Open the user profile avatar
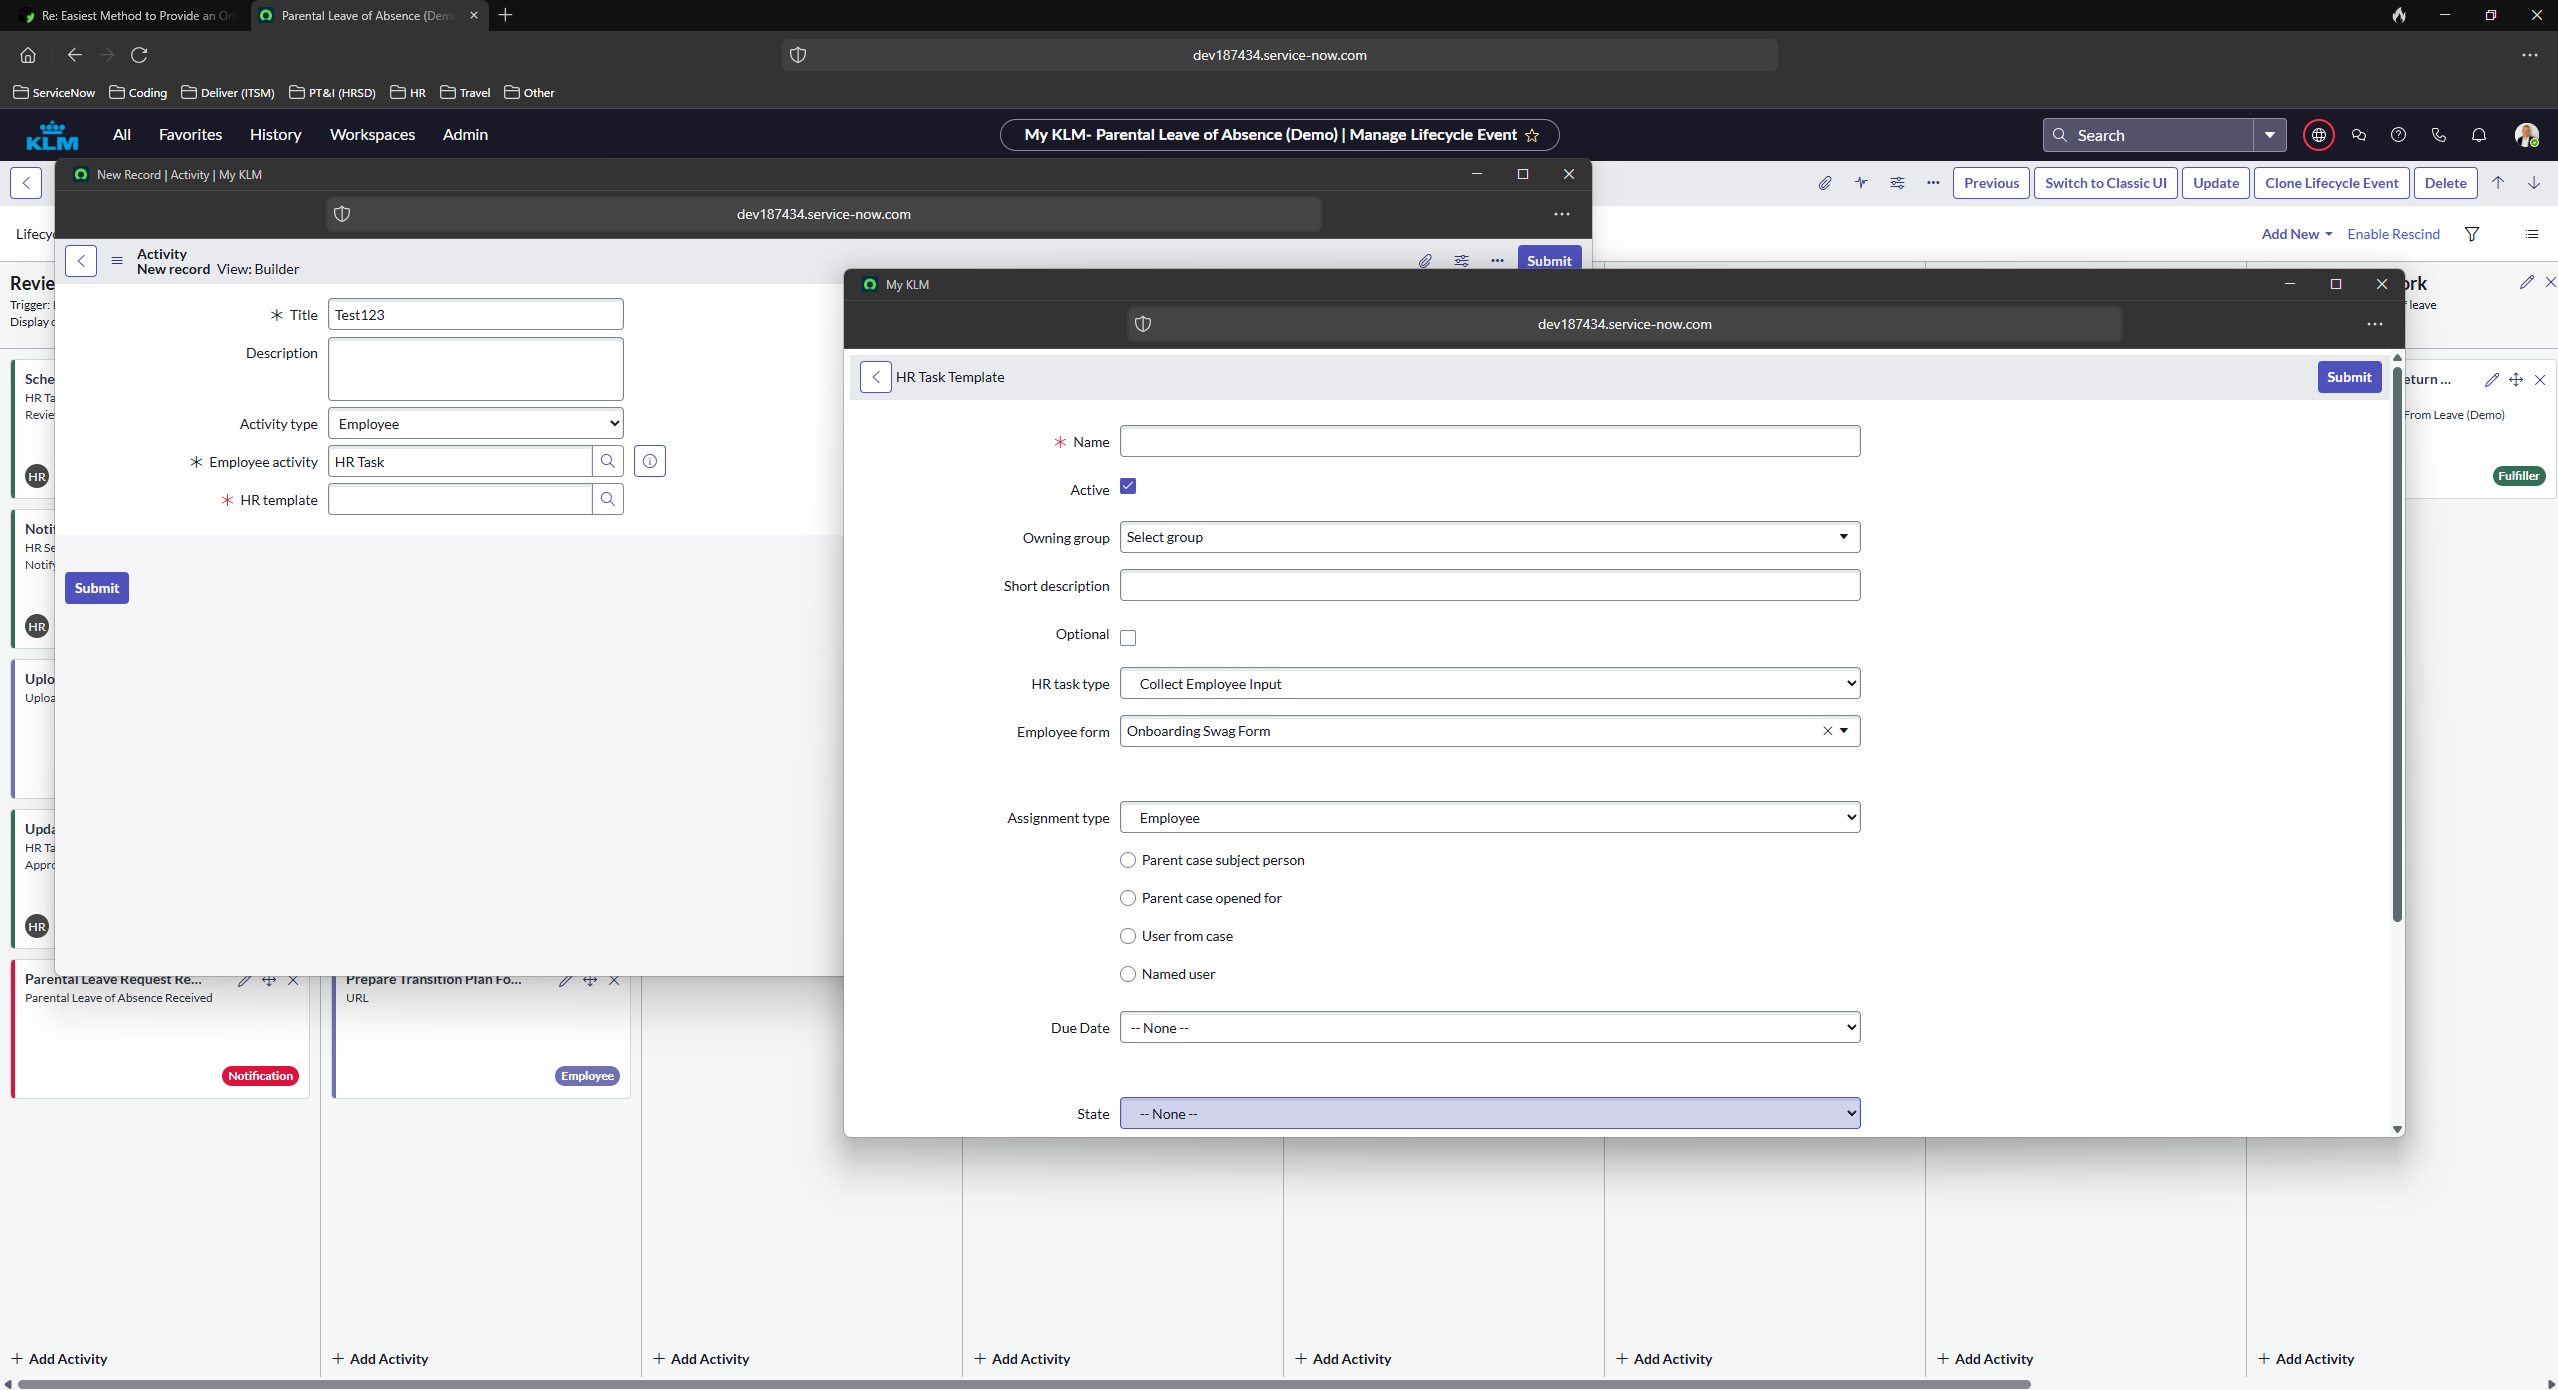The height and width of the screenshot is (1390, 2558). tap(2526, 135)
